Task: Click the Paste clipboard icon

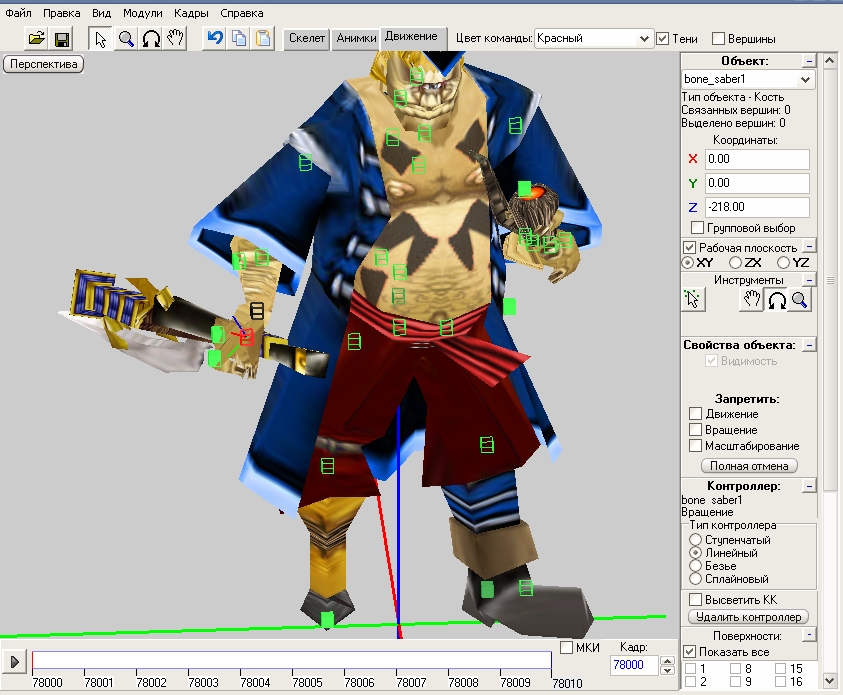Action: 263,39
